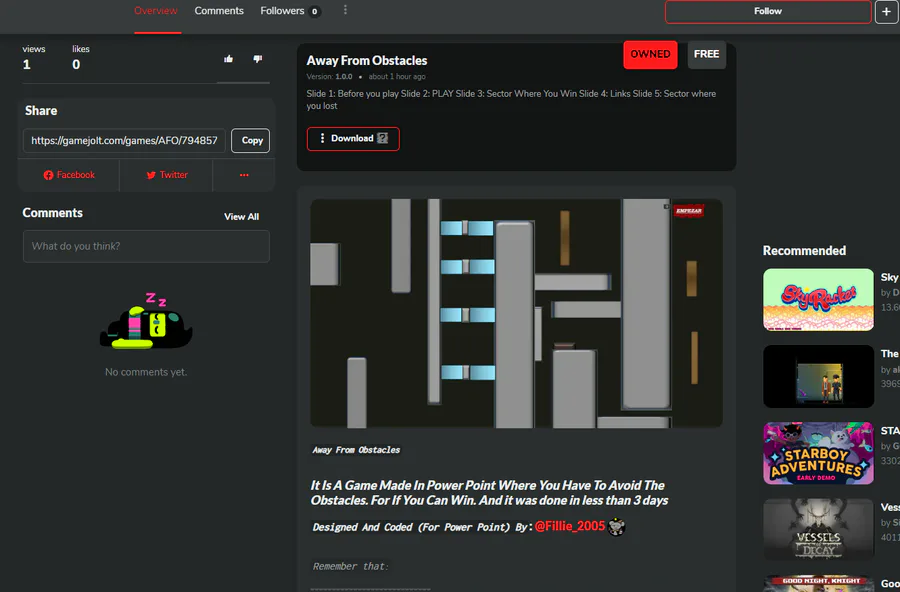This screenshot has width=900, height=592.
Task: Open the Vessels of Decay recommended game
Action: pyautogui.click(x=818, y=529)
